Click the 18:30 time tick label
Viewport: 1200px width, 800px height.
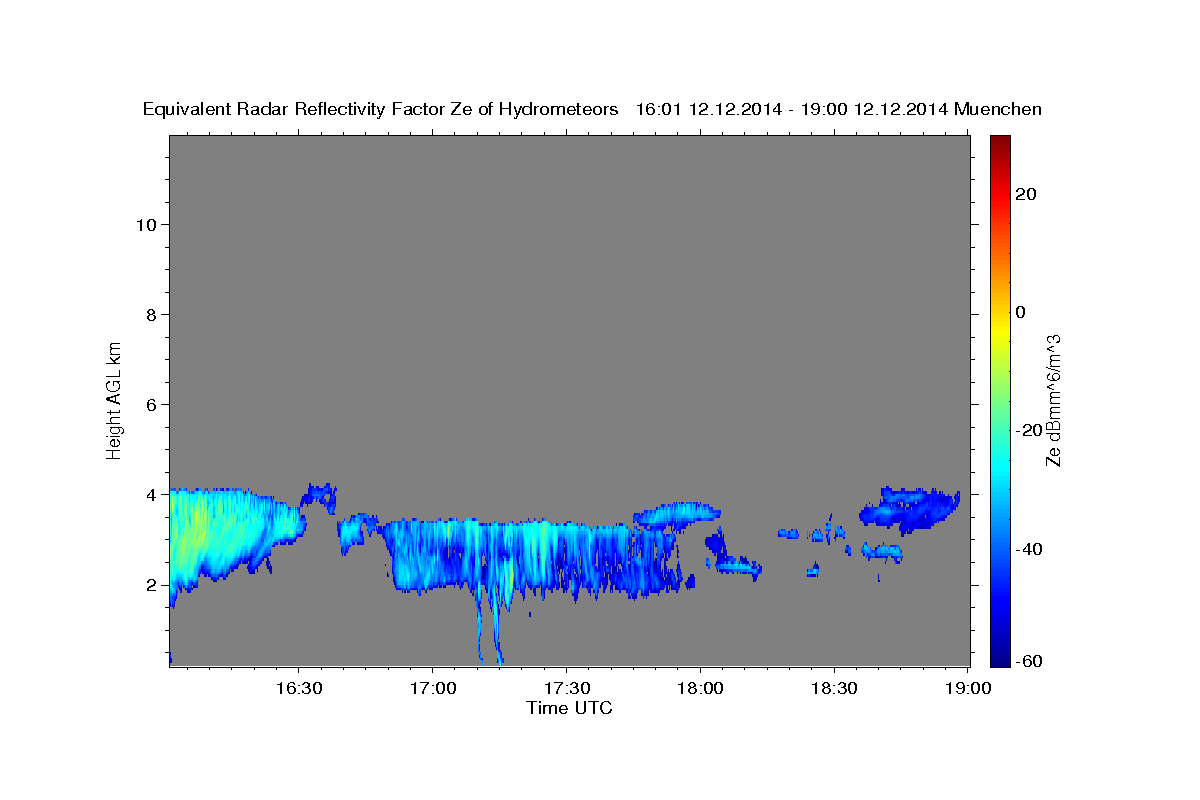[834, 688]
